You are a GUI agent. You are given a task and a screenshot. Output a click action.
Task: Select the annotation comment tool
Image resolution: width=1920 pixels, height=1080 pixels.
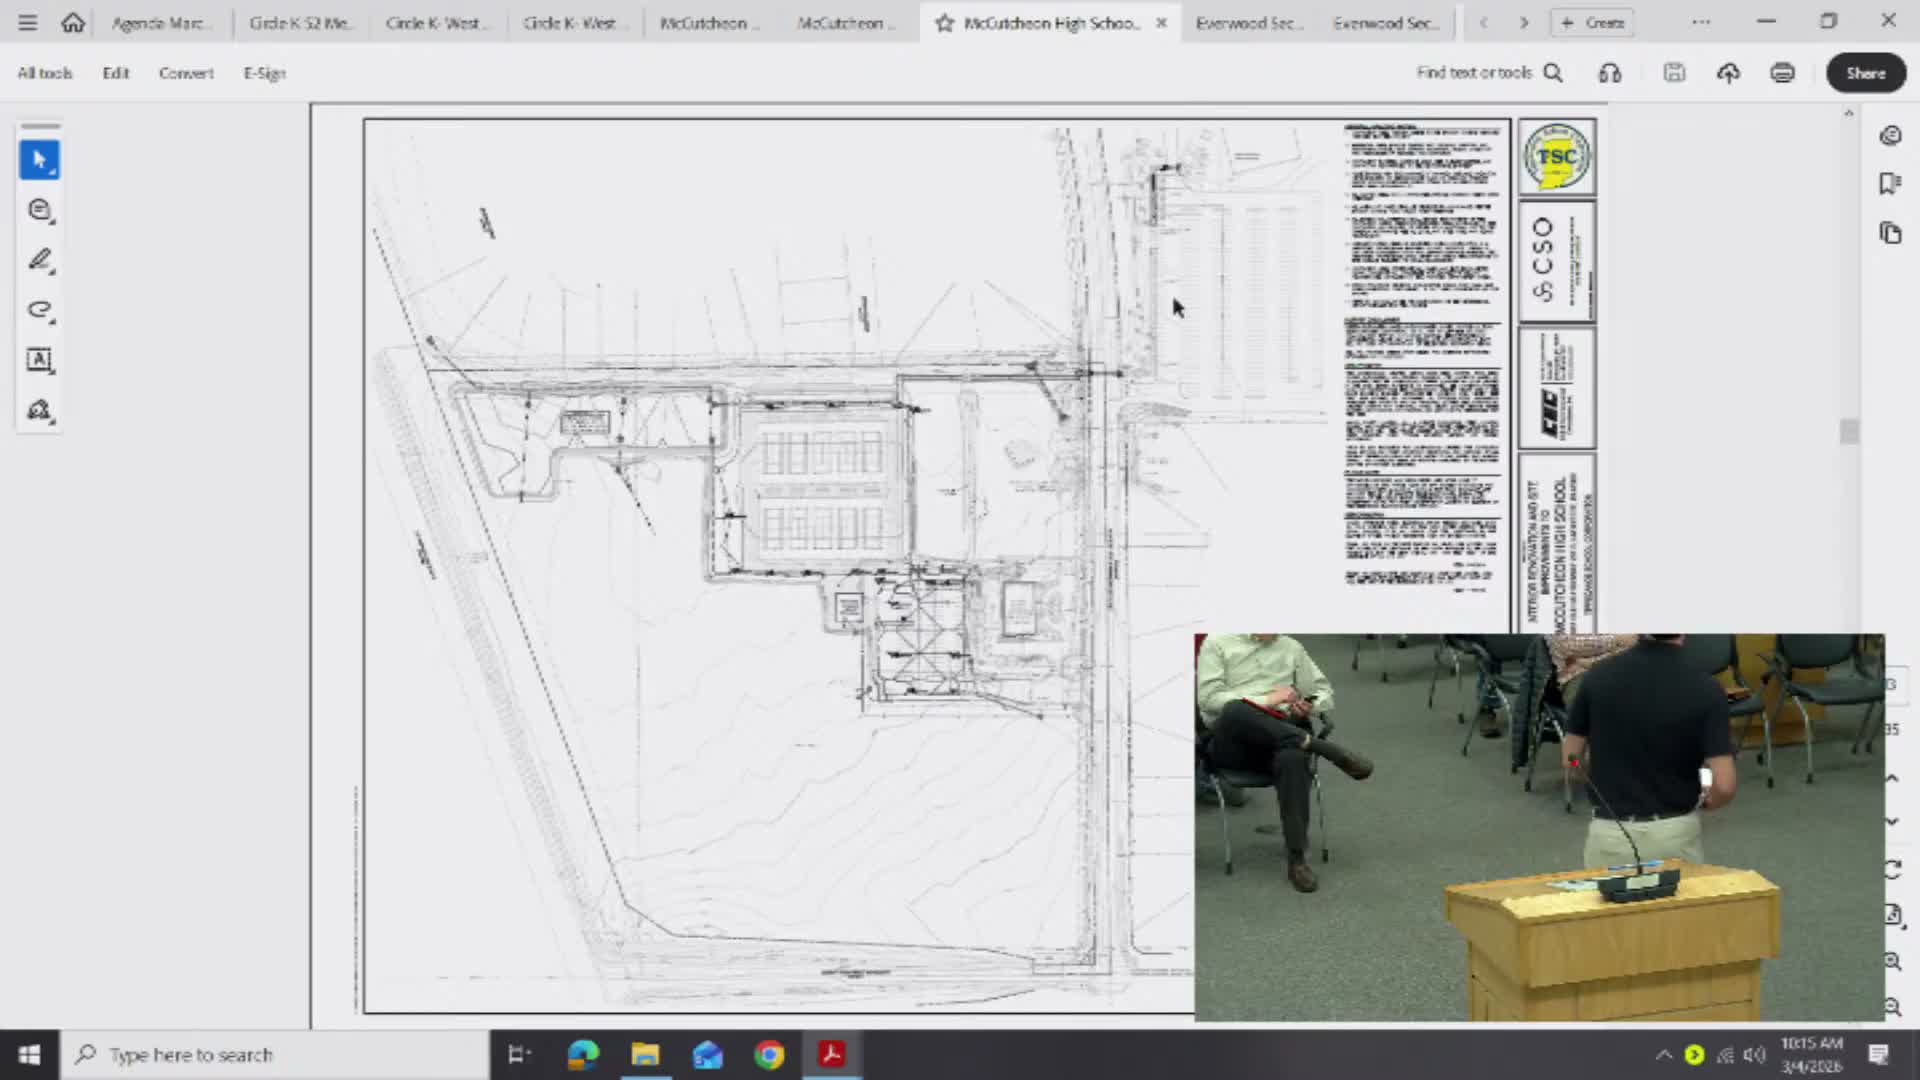[40, 210]
